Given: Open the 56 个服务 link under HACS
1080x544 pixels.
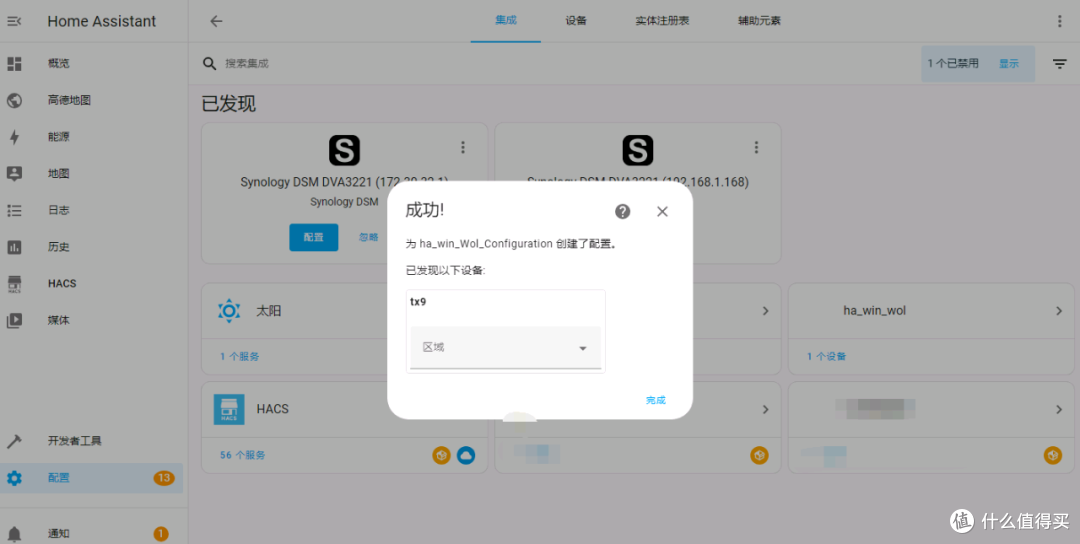Looking at the screenshot, I should (242, 455).
